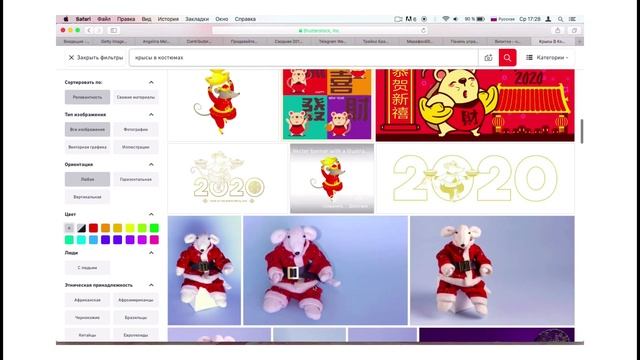The image size is (640, 360).
Task: Select Векторная графика image type
Action: coord(87,147)
